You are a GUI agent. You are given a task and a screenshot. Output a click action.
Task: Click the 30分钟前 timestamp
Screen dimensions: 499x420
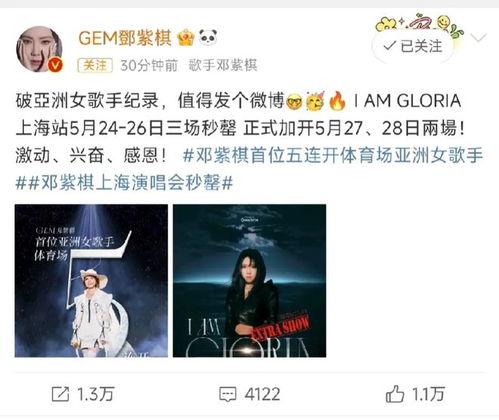tap(149, 65)
